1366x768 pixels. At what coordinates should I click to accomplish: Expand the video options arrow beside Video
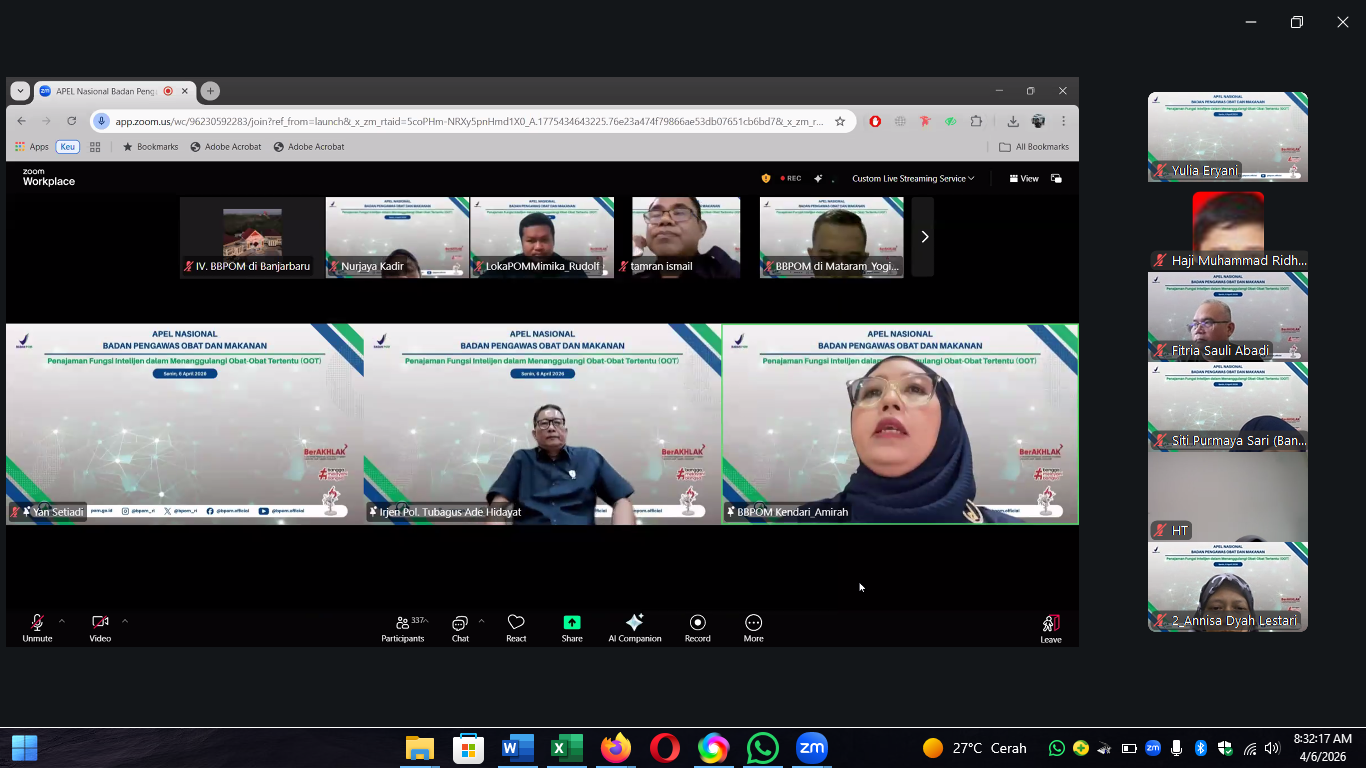coord(125,621)
